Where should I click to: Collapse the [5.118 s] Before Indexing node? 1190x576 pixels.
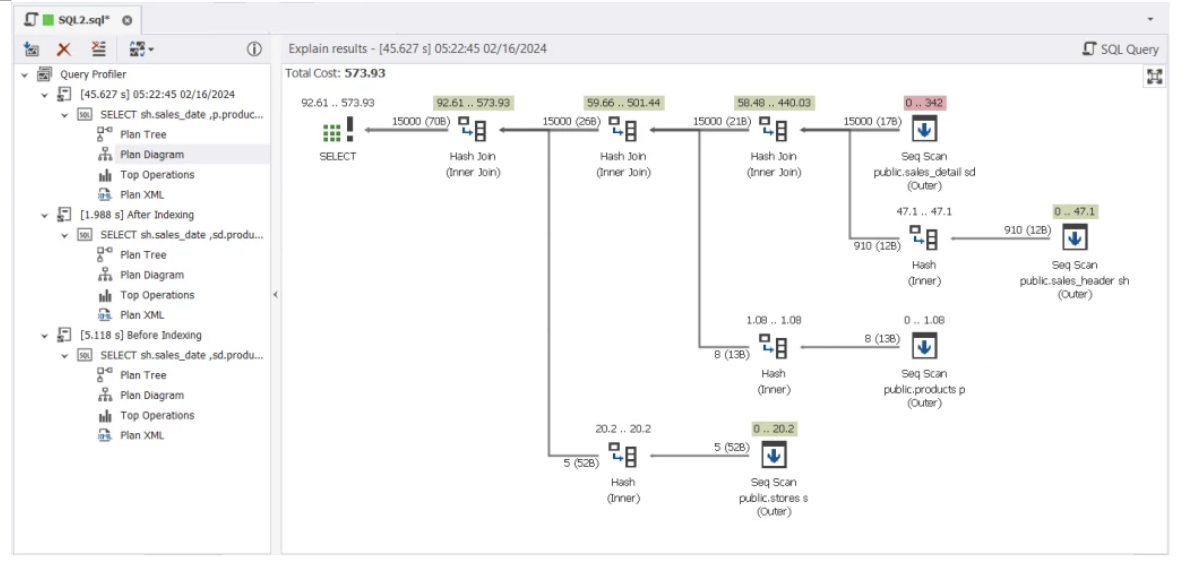coord(44,335)
